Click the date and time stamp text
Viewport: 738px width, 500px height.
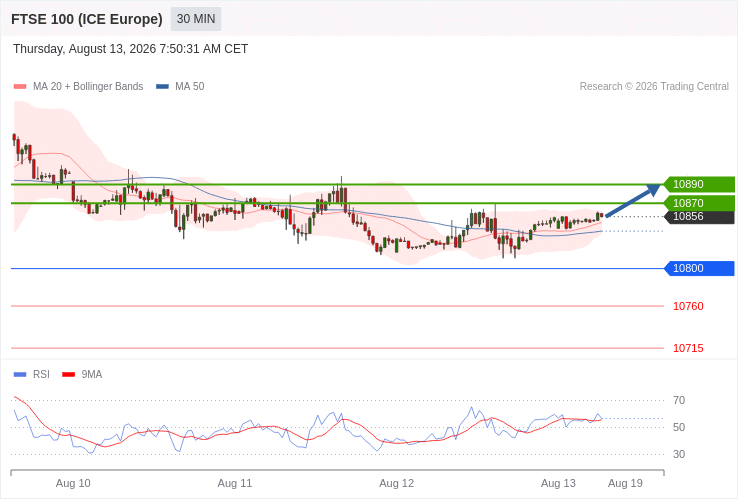click(x=130, y=49)
